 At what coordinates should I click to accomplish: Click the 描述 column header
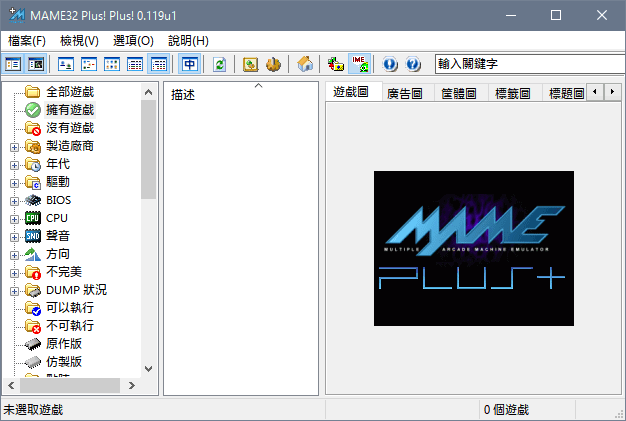click(x=184, y=94)
